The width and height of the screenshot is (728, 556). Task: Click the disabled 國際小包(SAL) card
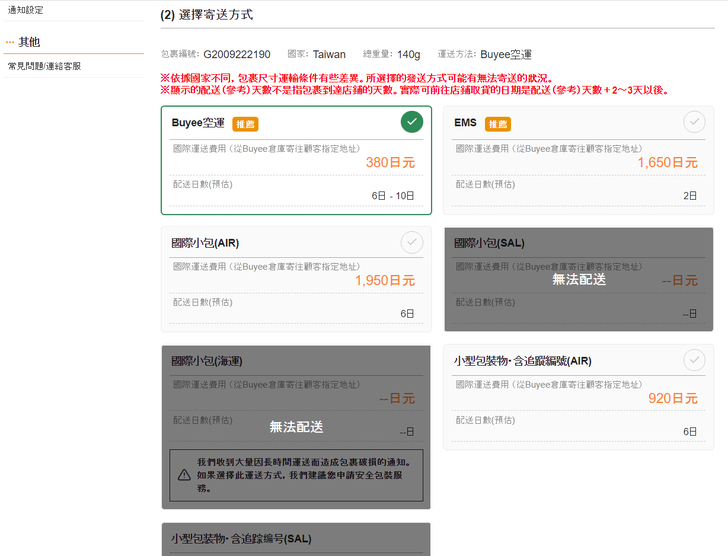point(578,279)
